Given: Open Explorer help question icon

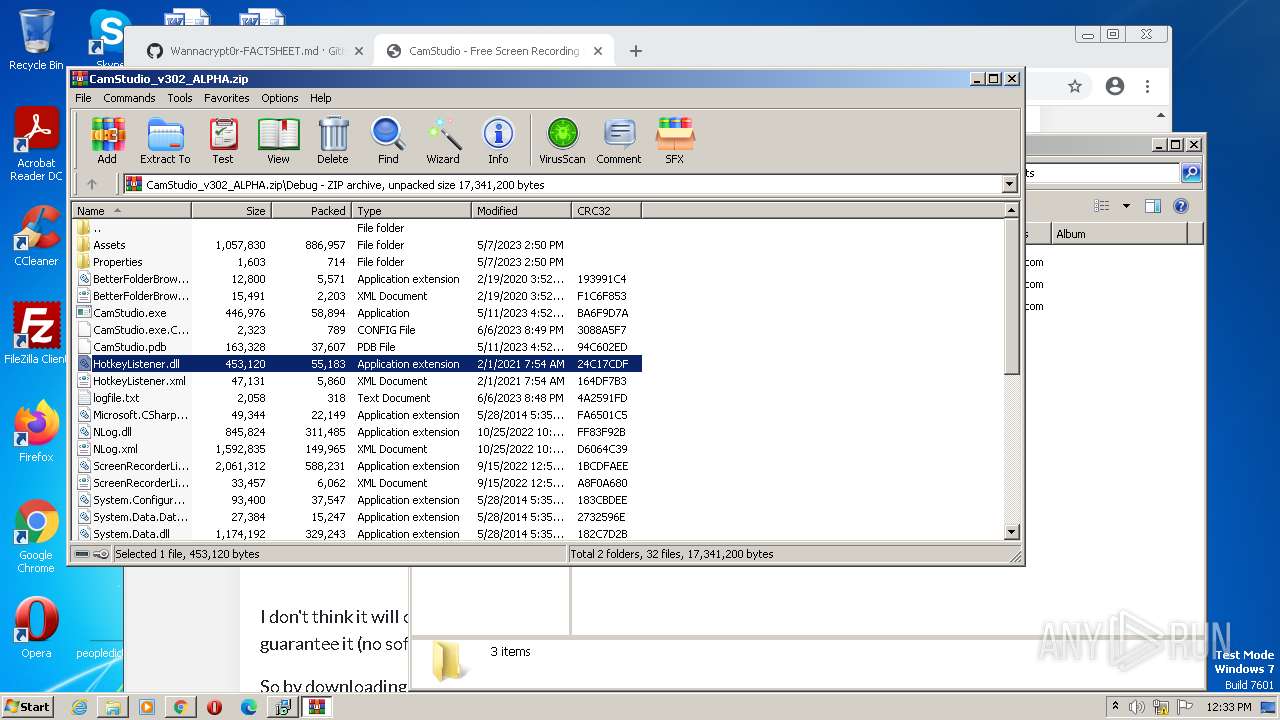Looking at the screenshot, I should tap(1181, 206).
